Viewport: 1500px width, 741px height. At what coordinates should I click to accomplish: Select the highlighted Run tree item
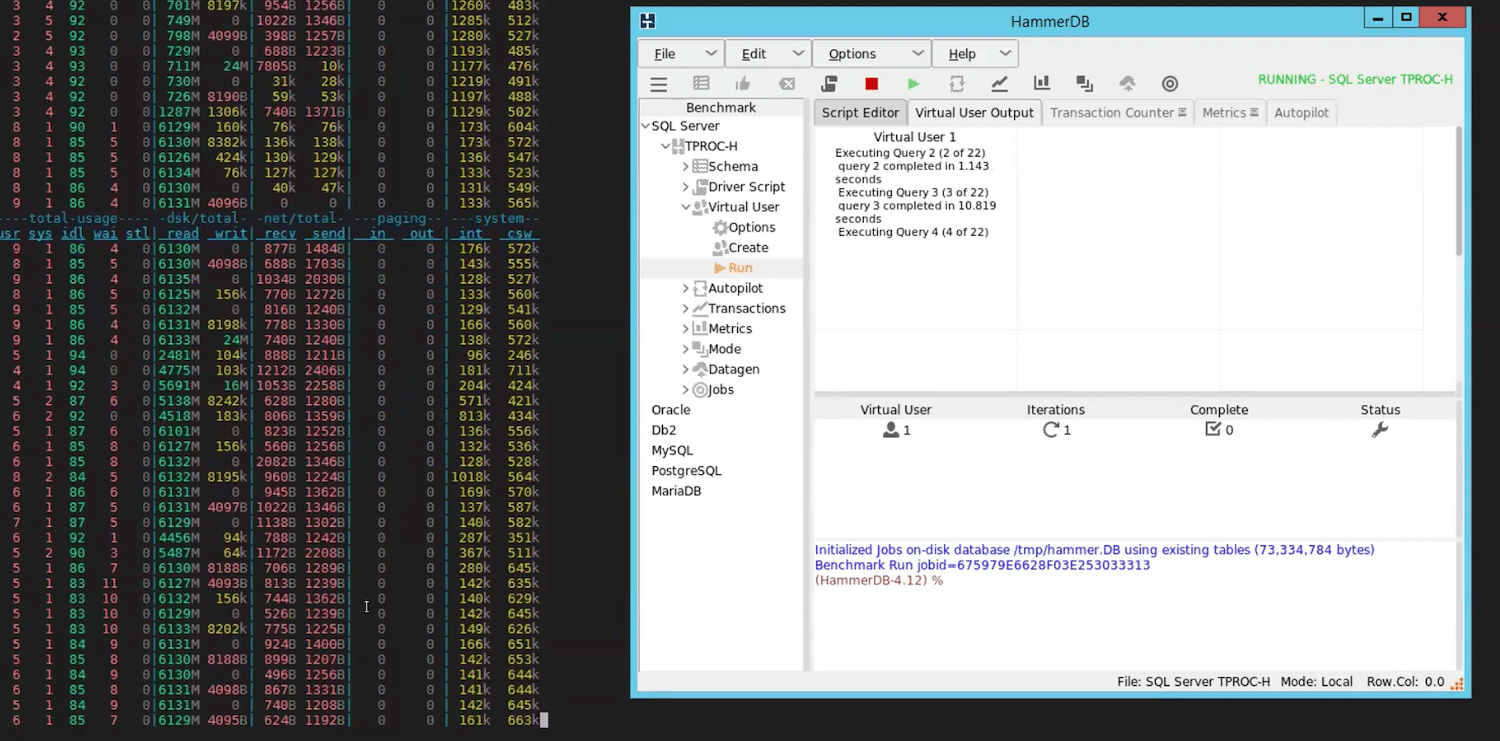coord(740,268)
